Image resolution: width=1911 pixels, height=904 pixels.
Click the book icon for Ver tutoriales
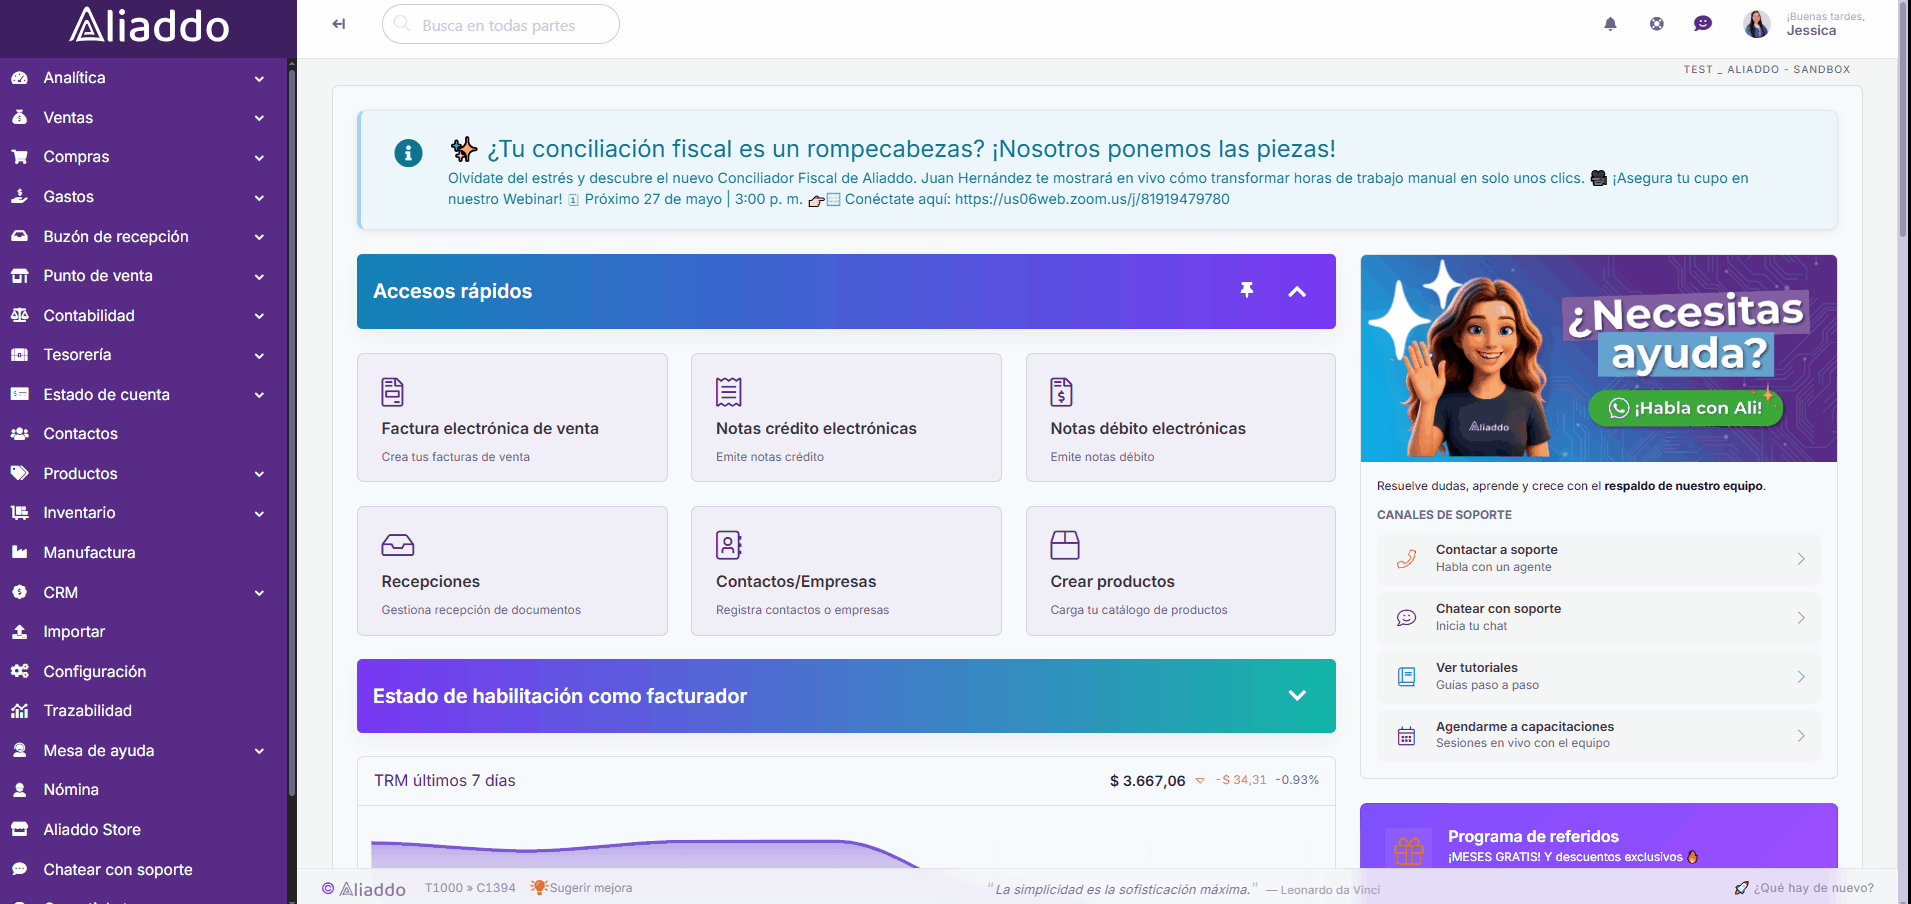(x=1406, y=677)
